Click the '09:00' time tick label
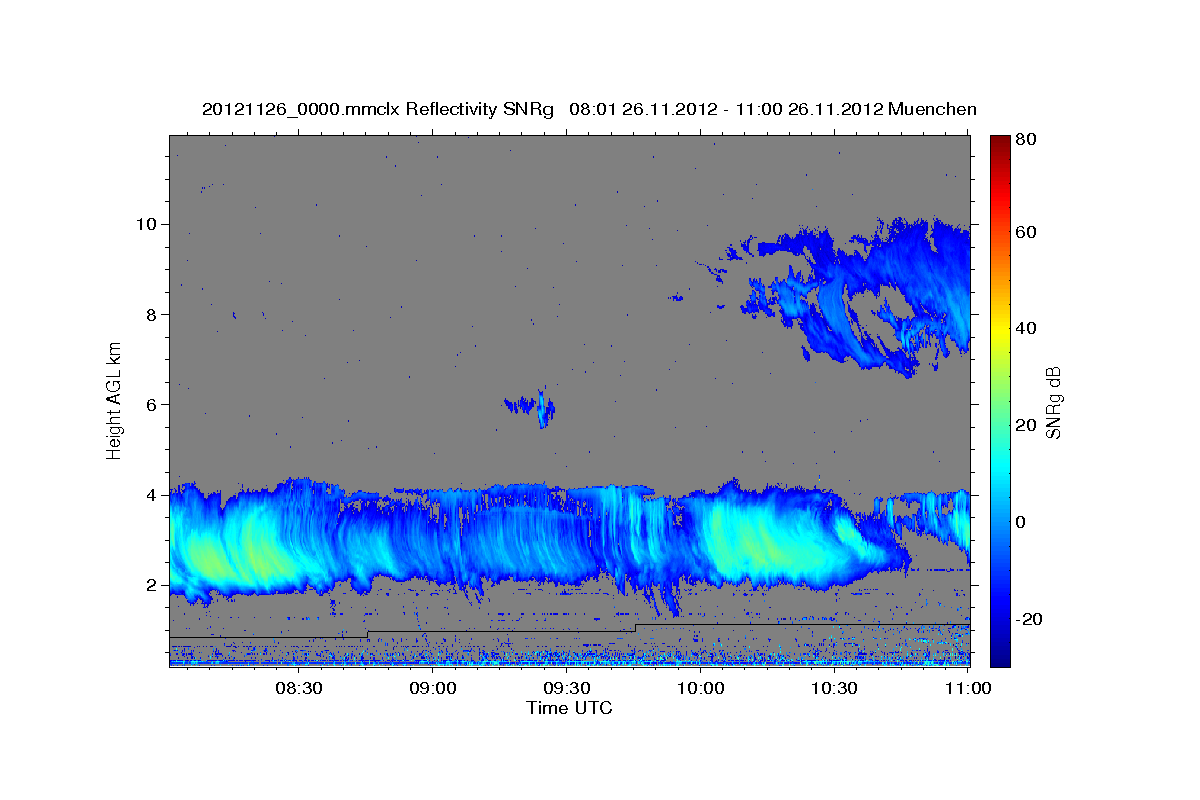1200x800 pixels. (433, 688)
